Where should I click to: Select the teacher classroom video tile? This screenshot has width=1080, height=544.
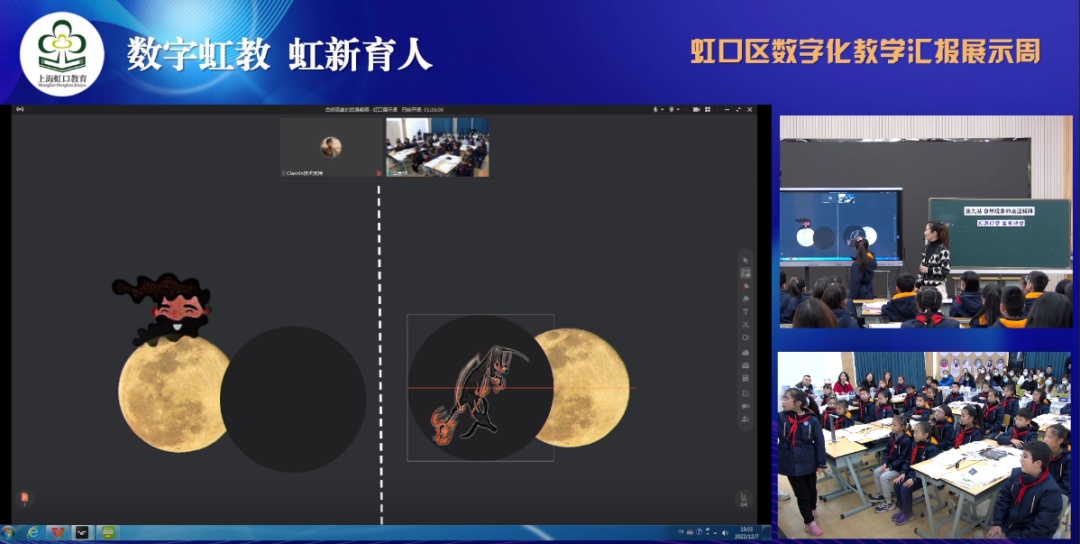pyautogui.click(x=437, y=147)
